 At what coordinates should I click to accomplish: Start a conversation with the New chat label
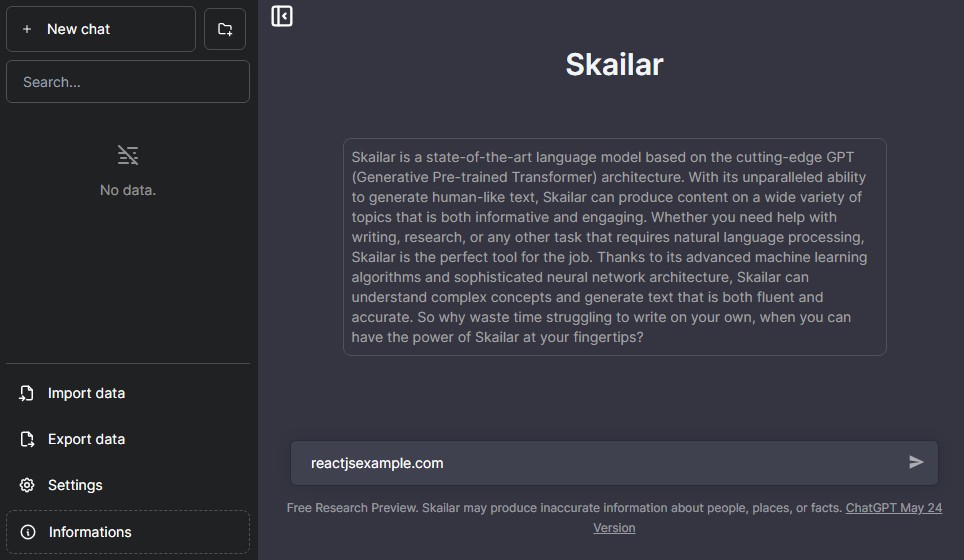(79, 30)
